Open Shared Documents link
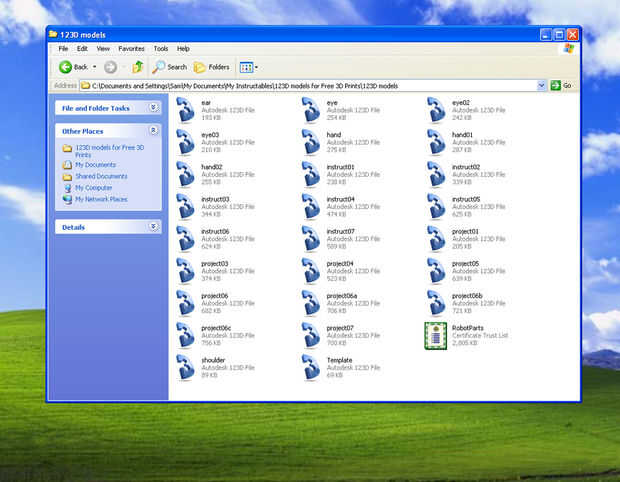 click(x=101, y=176)
